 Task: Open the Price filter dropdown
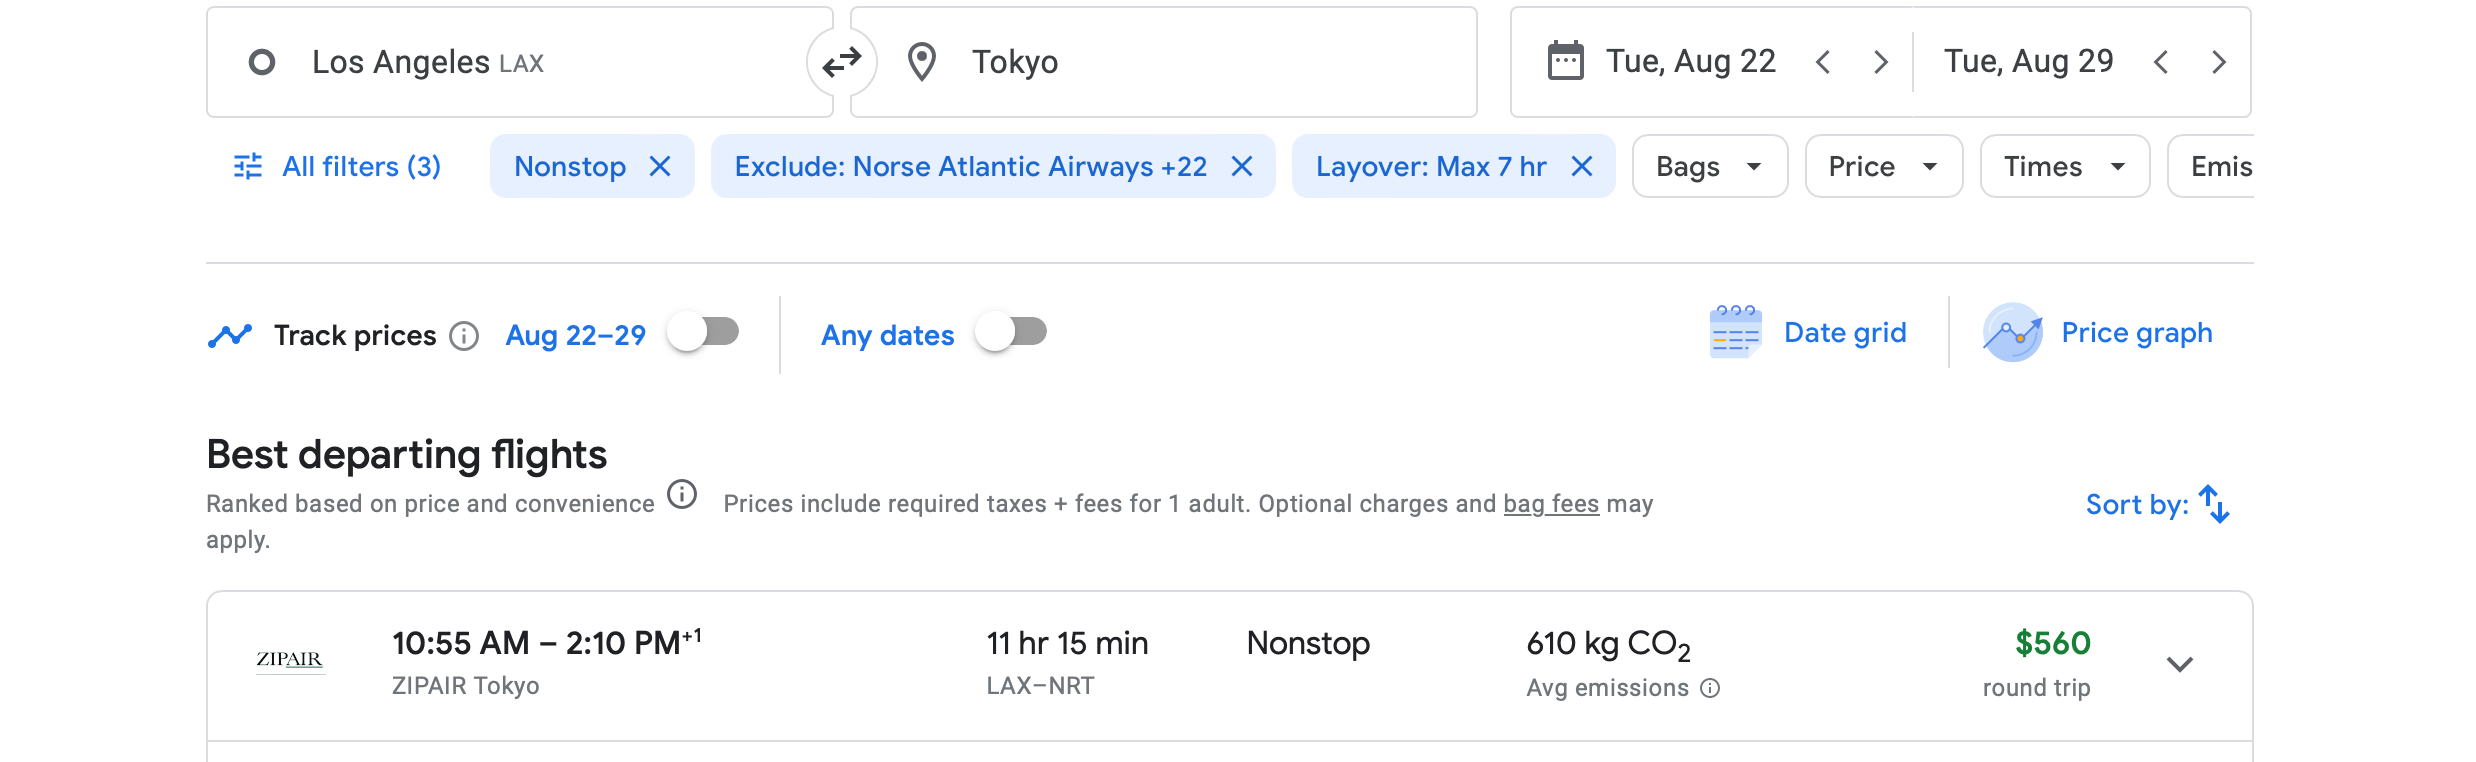coord(1883,166)
